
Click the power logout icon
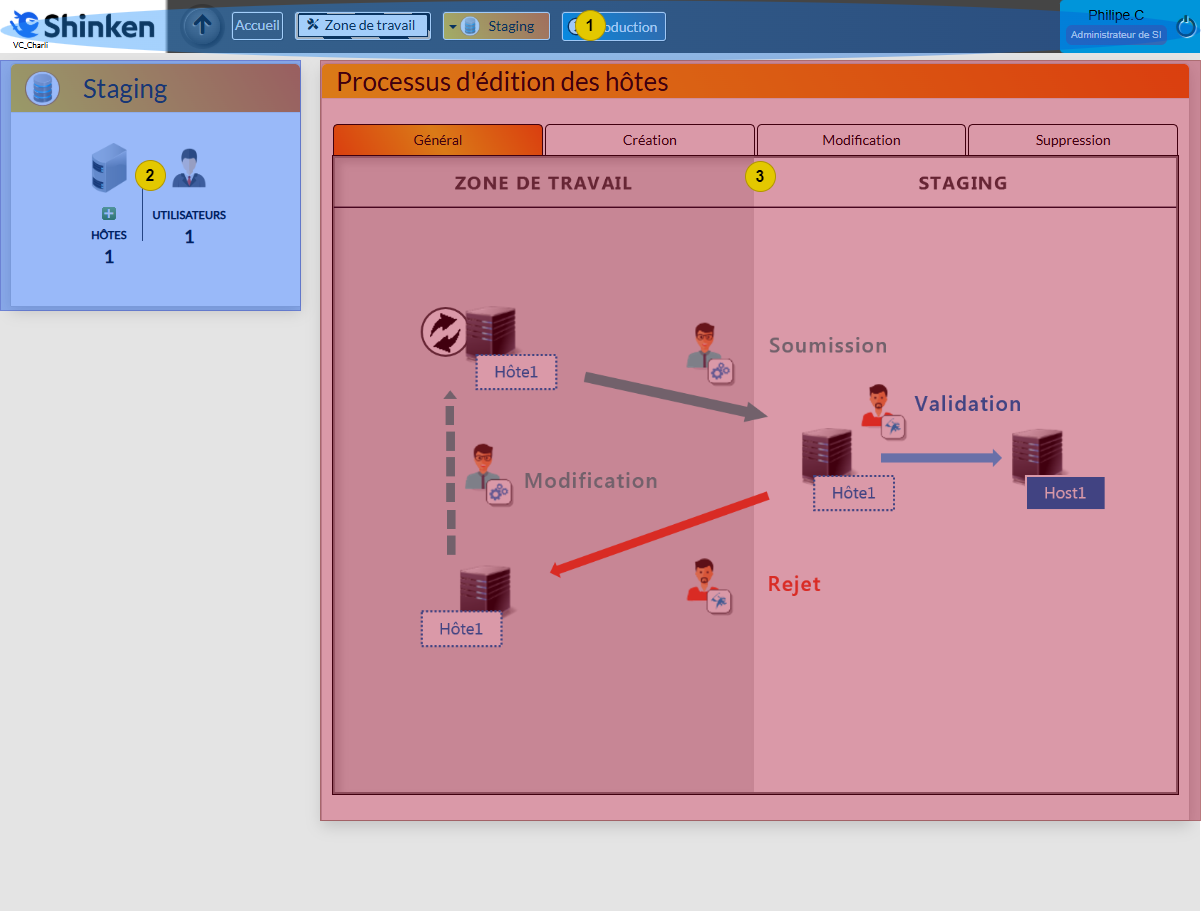coord(1186,27)
